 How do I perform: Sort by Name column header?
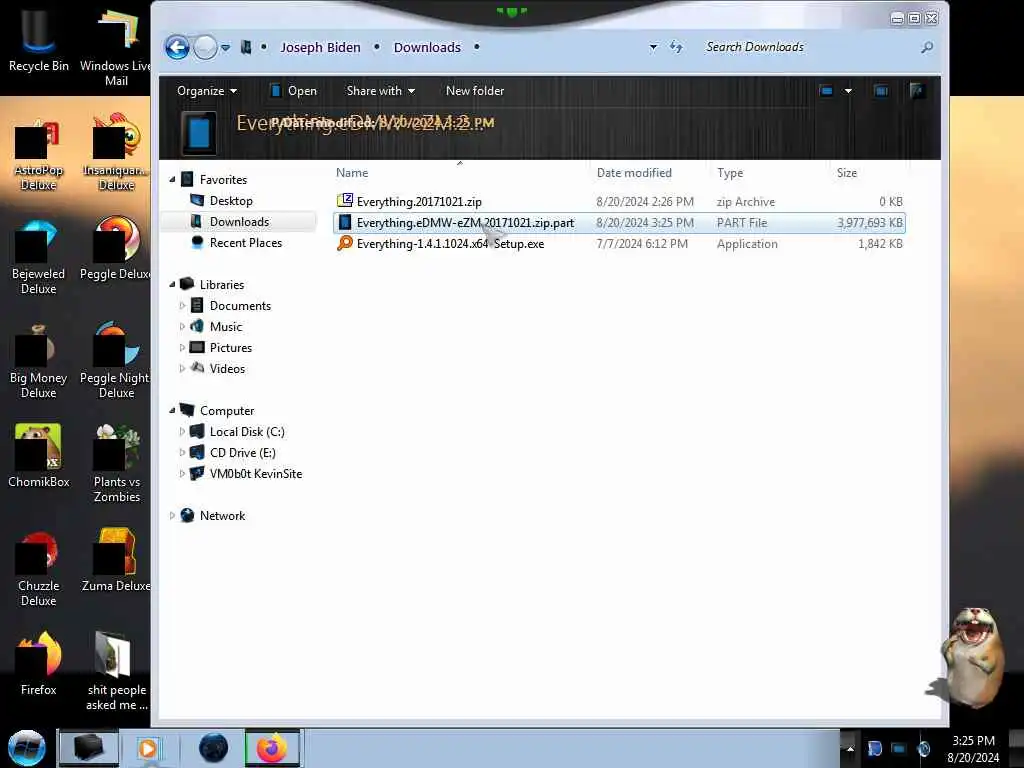coord(352,172)
